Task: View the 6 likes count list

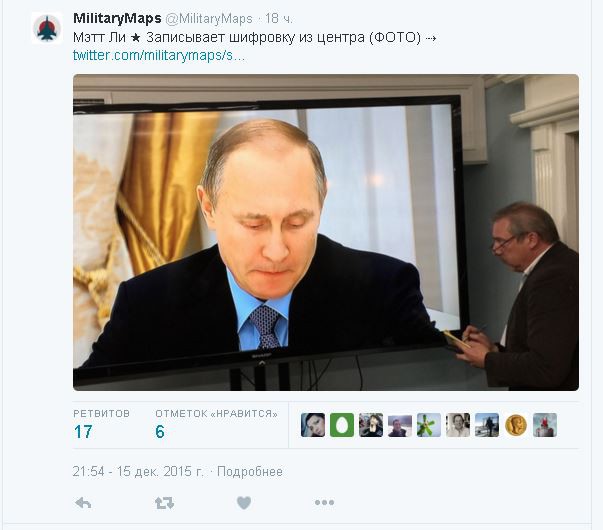Action: [216, 425]
